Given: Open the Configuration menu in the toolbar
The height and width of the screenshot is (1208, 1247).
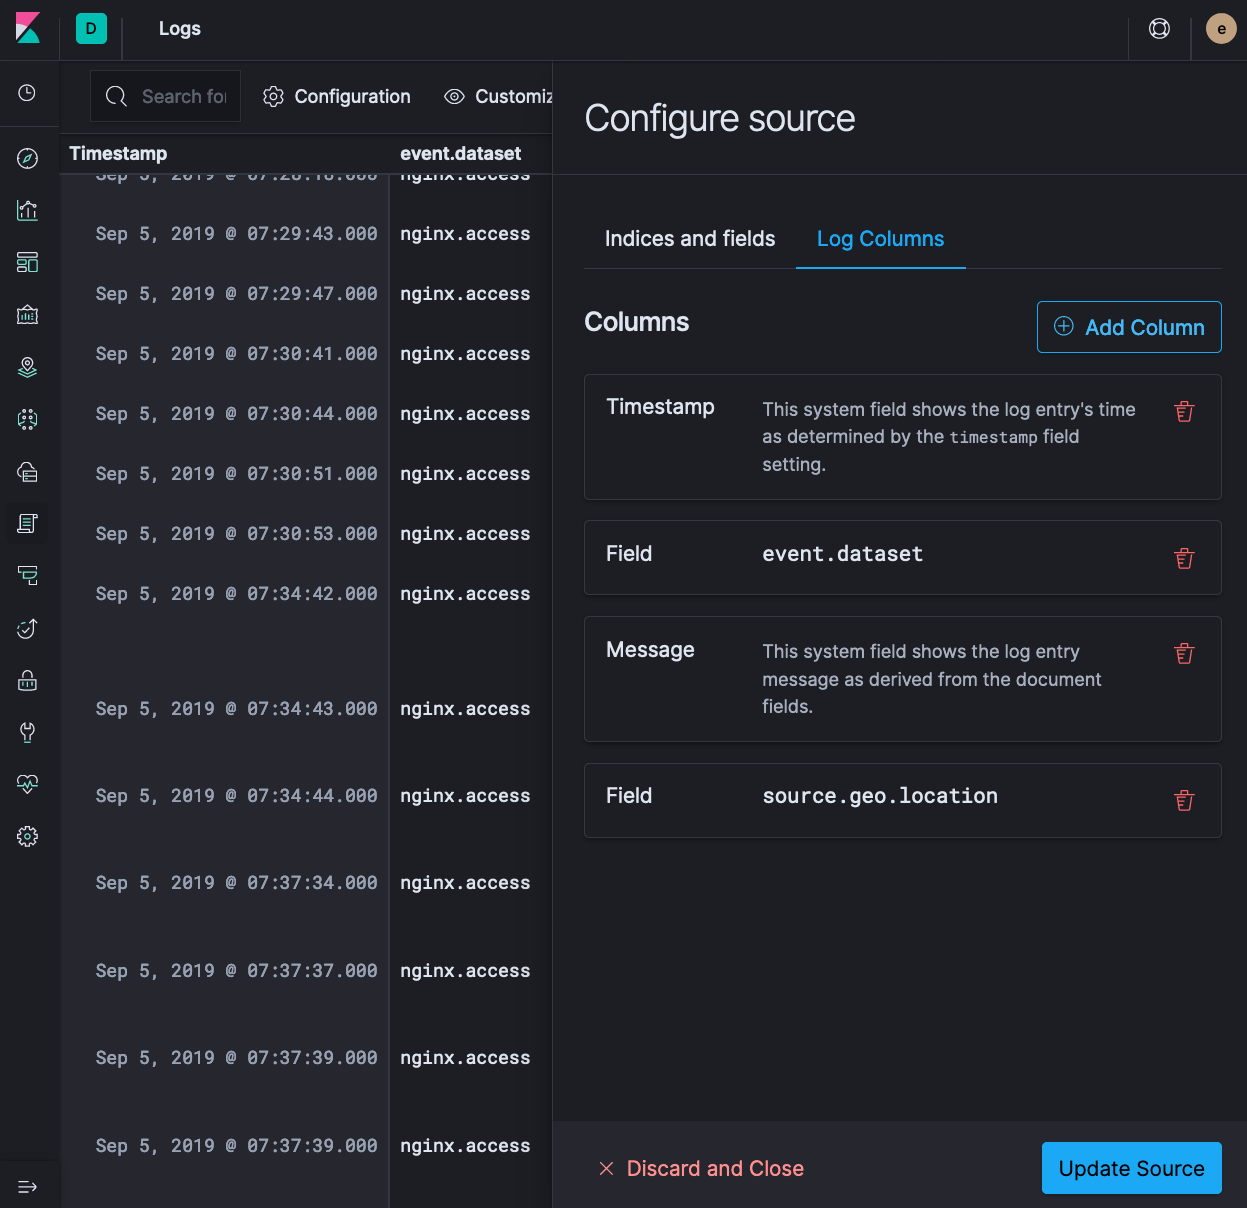Looking at the screenshot, I should coord(337,96).
